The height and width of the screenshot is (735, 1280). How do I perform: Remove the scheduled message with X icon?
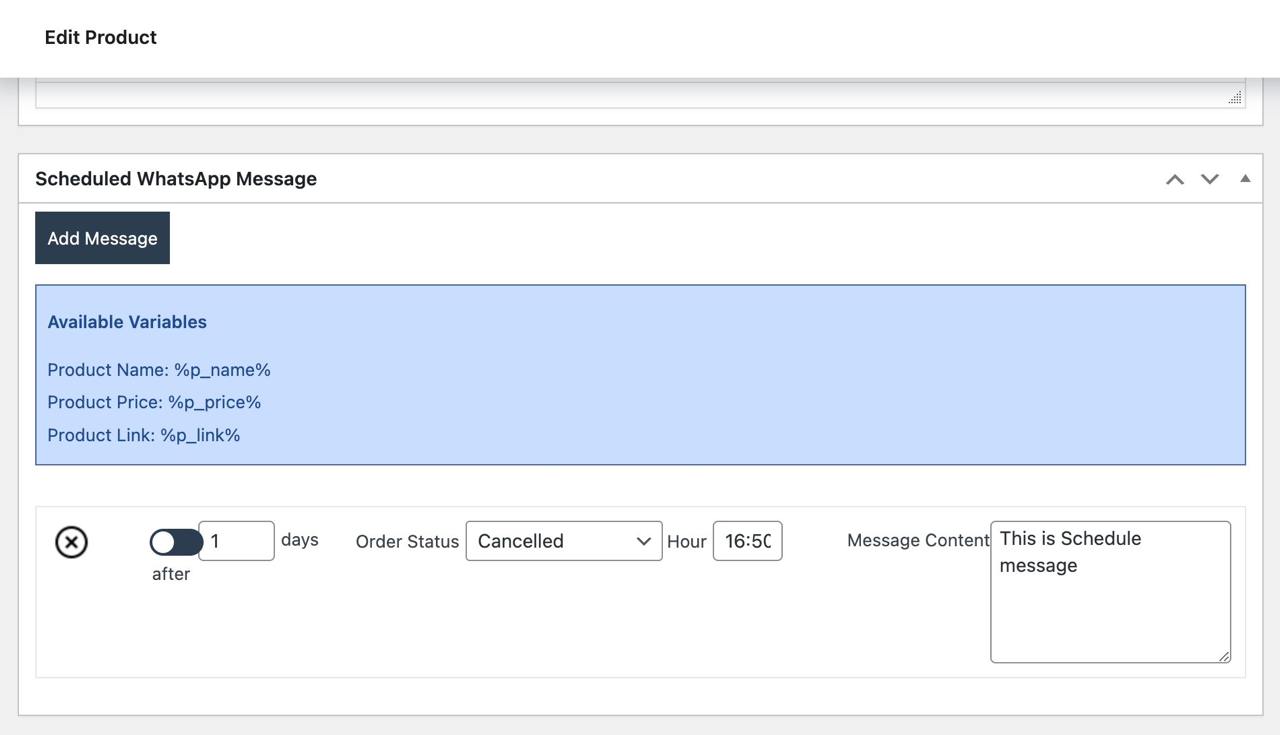(71, 542)
